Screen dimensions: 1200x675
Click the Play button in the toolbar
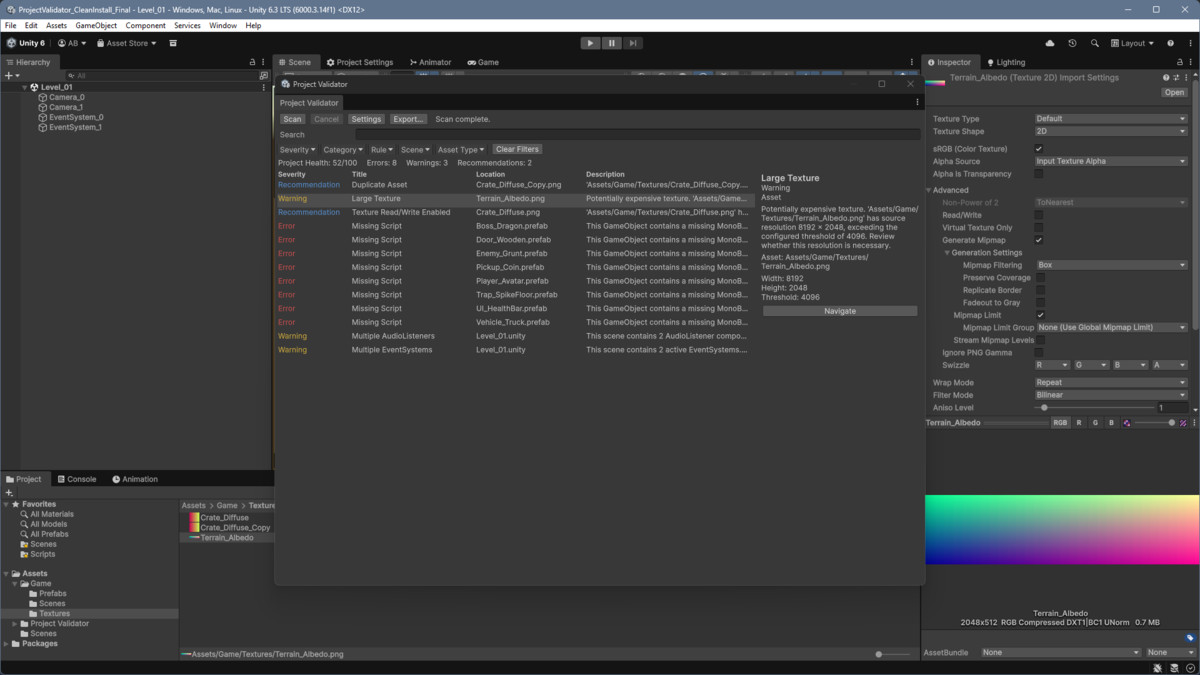590,43
